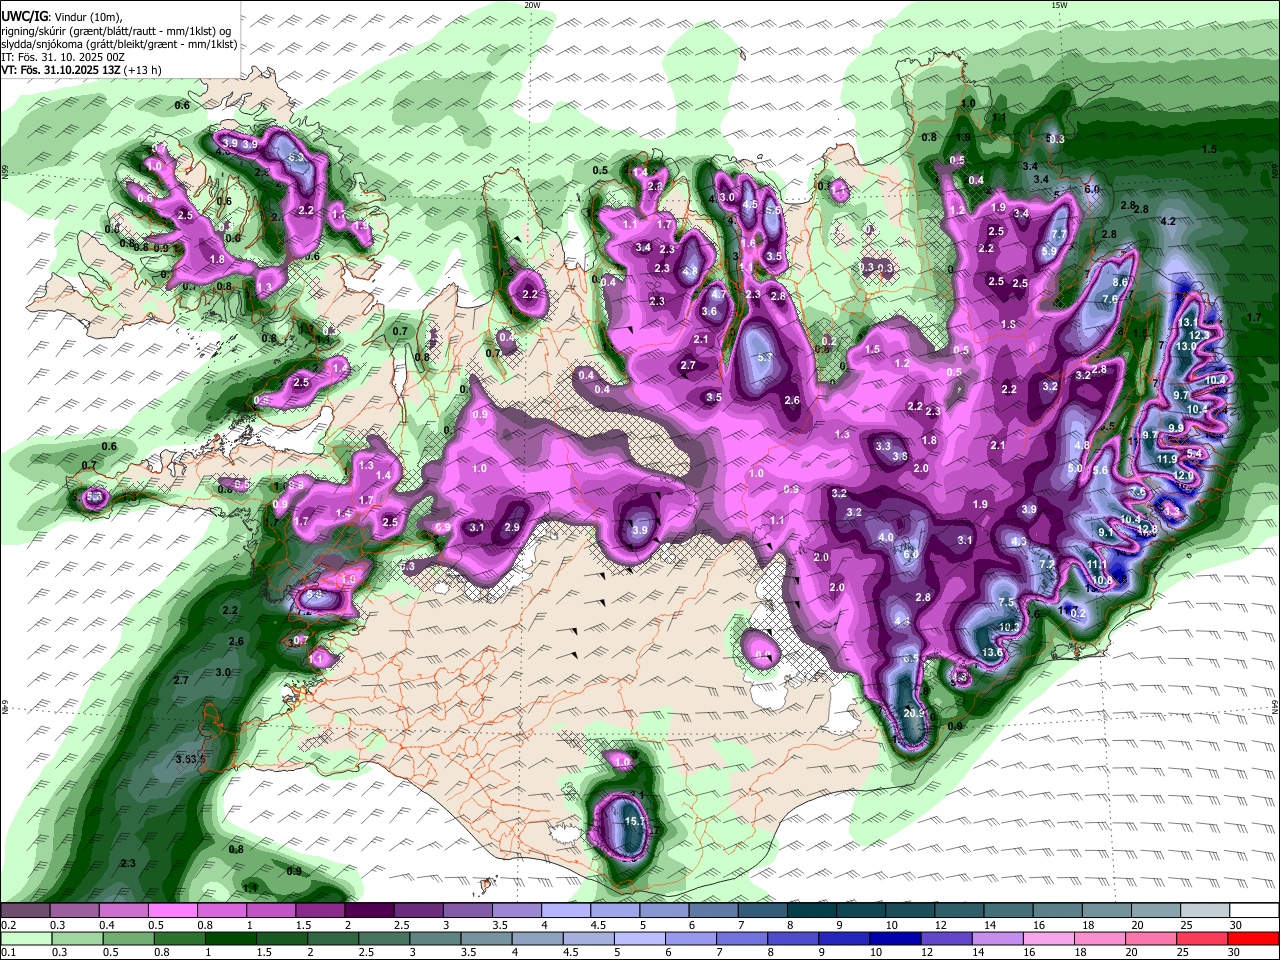Click the dark teal 8–9 snow legend swatch

813,911
